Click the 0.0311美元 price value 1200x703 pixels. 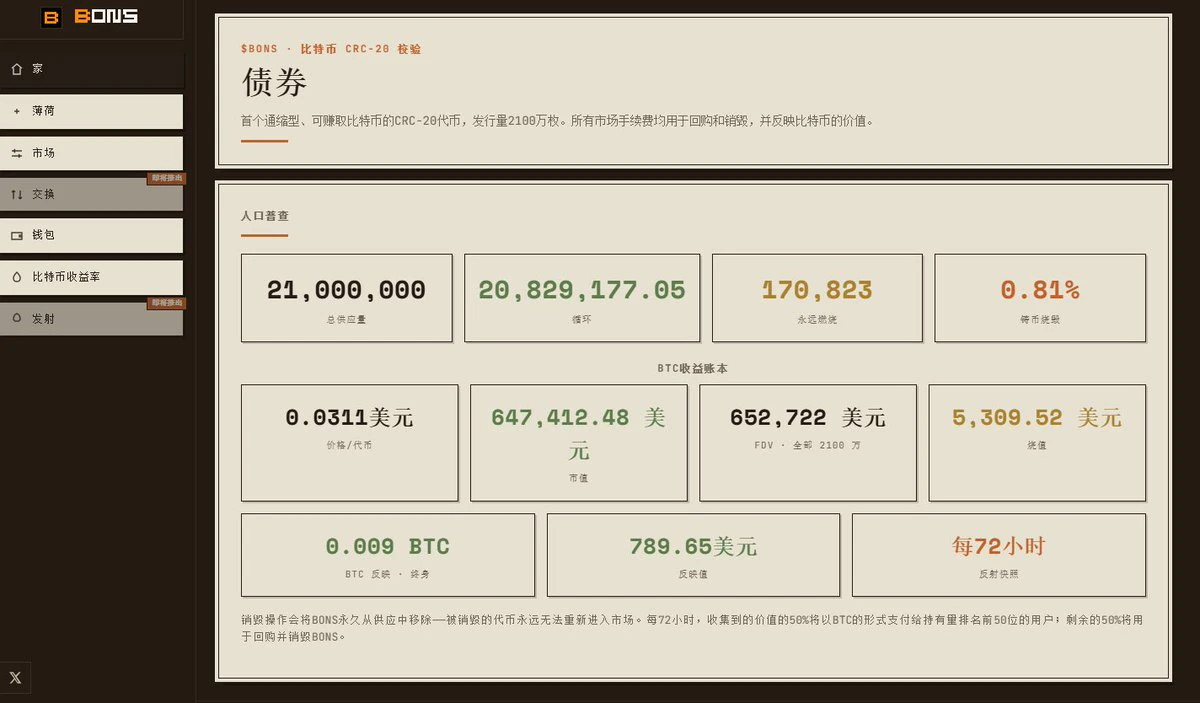click(349, 417)
